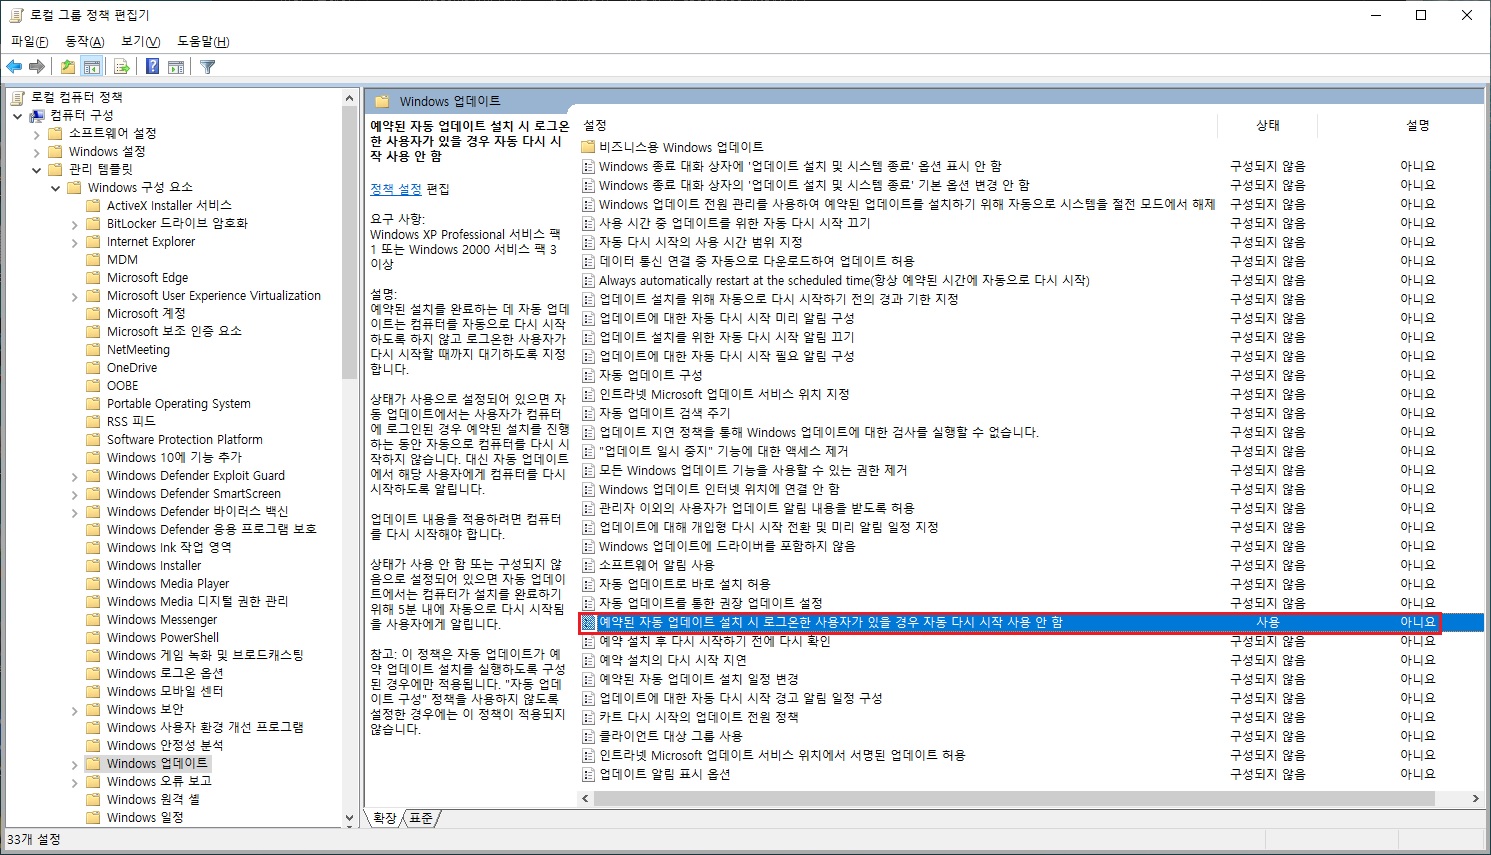Image resolution: width=1491 pixels, height=855 pixels.
Task: Click the policy icon beside 예약된 자동 업데이트 설치 일정 변경
Action: pos(588,679)
